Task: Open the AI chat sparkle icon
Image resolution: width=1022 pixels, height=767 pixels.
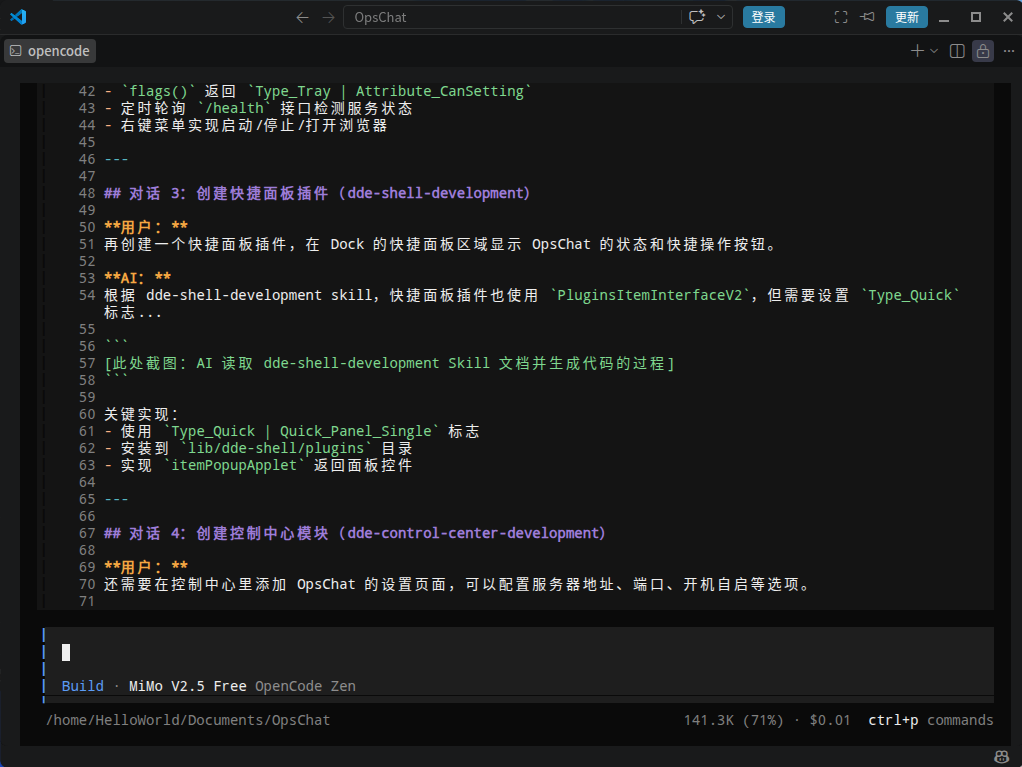Action: [x=697, y=17]
